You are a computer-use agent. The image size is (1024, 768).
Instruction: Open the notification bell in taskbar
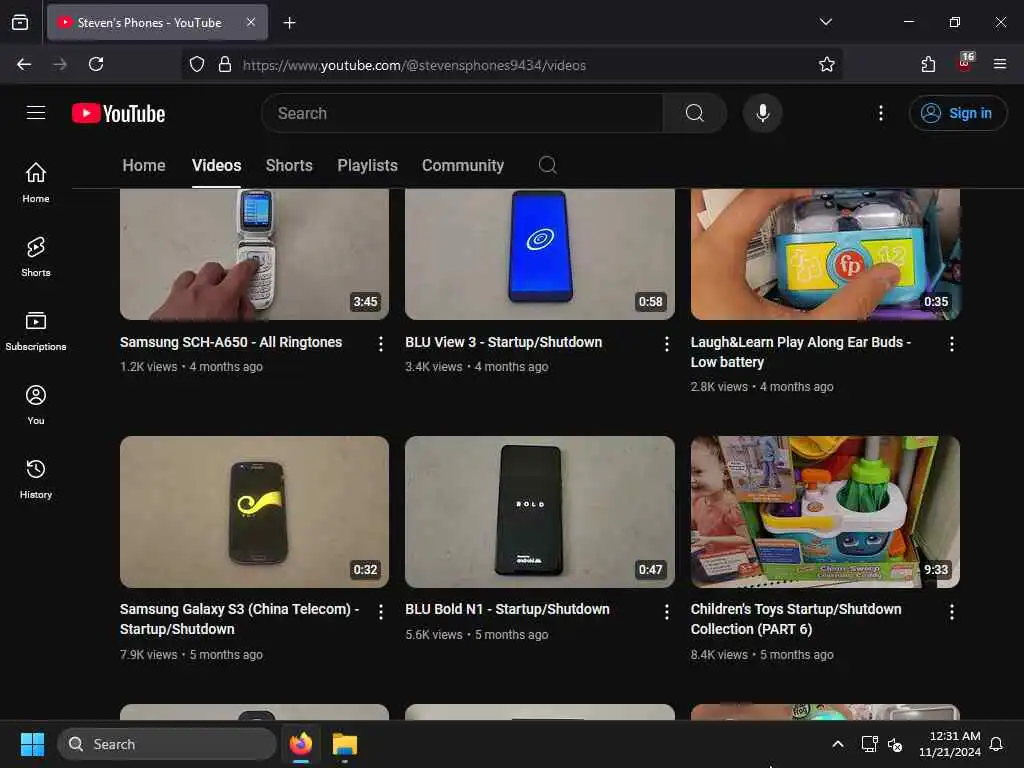[996, 744]
